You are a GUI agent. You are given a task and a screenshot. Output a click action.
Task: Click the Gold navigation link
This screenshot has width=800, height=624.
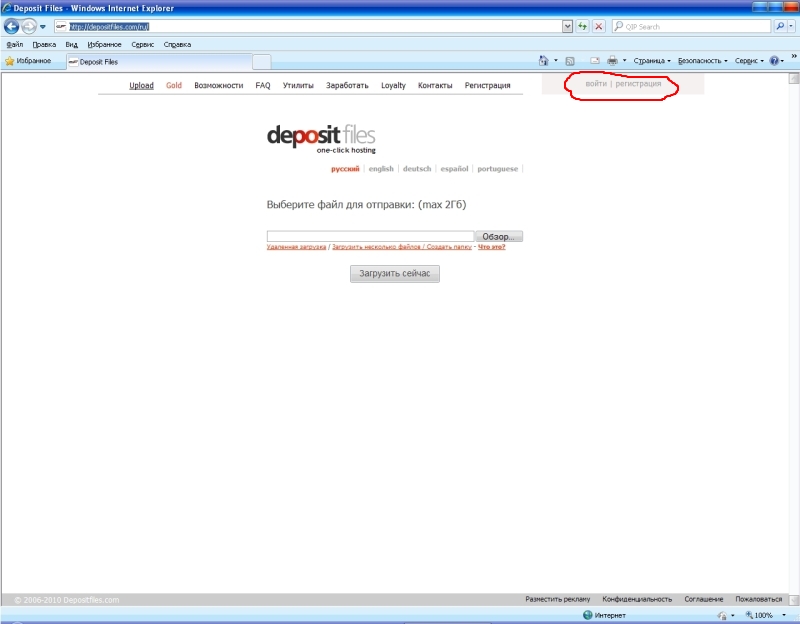[x=173, y=85]
